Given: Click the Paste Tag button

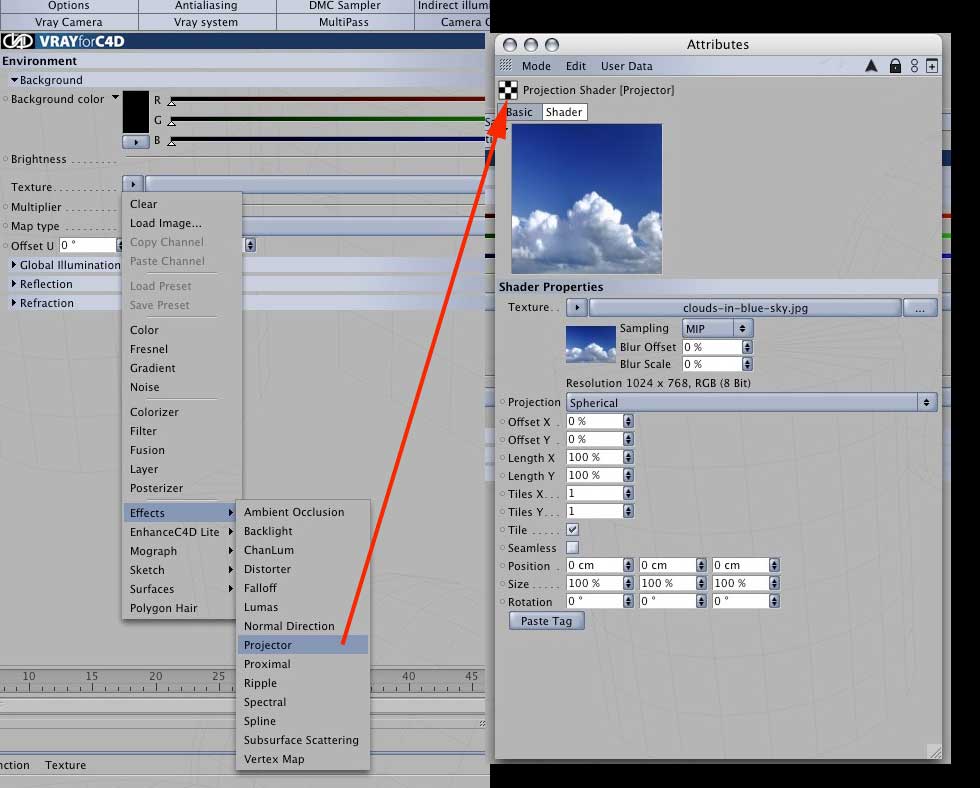Looking at the screenshot, I should 546,621.
